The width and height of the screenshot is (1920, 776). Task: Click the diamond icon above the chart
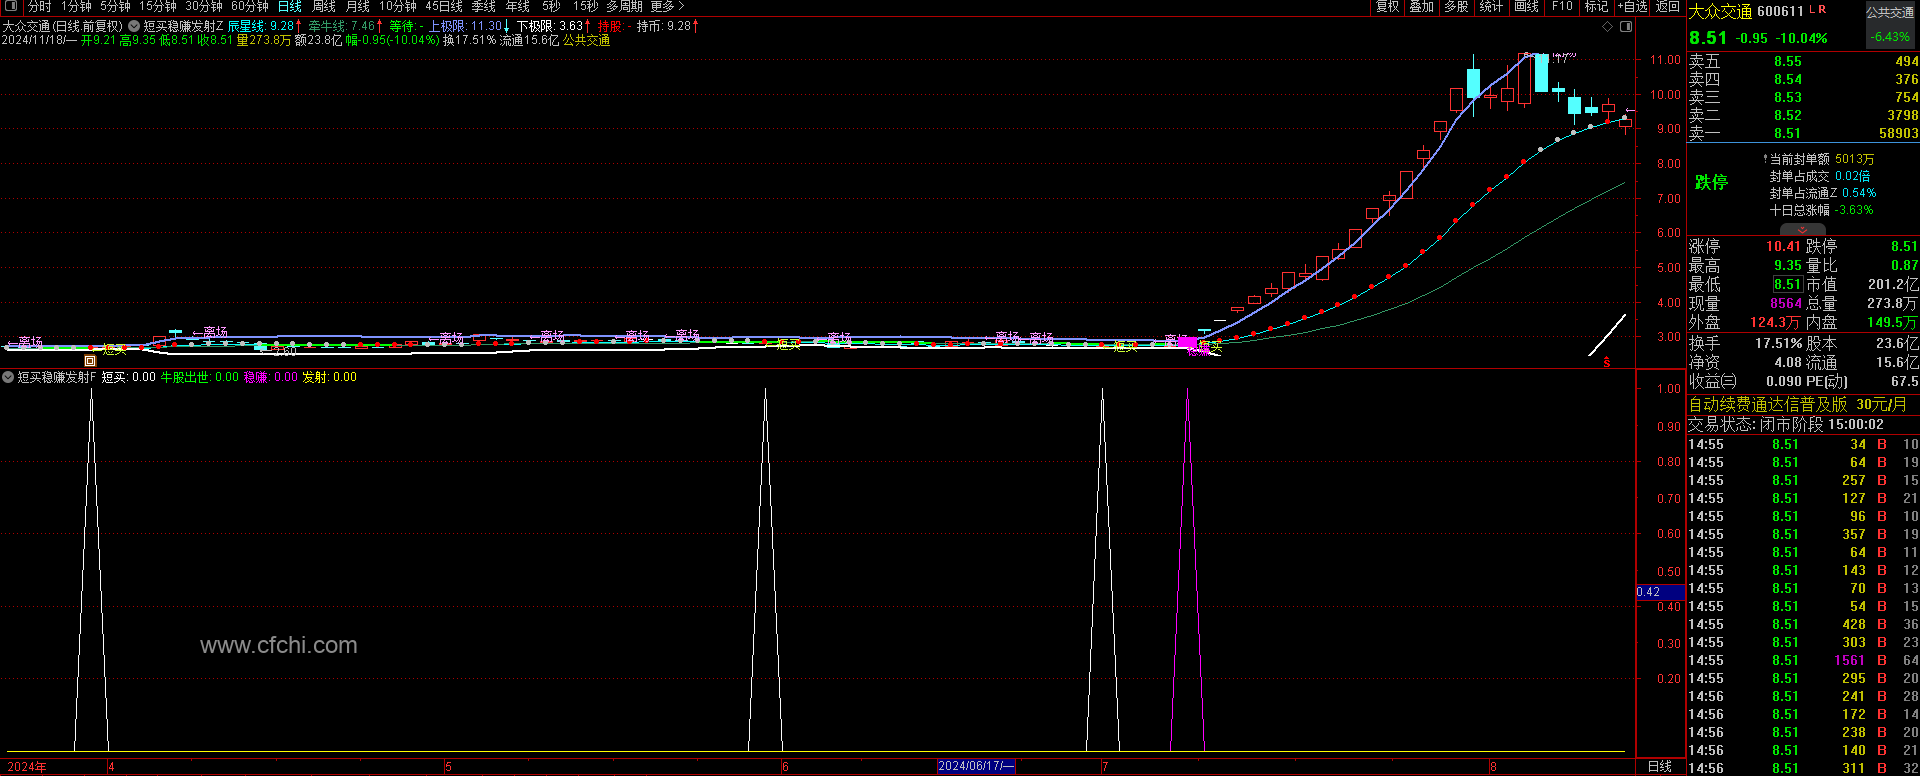click(x=1608, y=27)
